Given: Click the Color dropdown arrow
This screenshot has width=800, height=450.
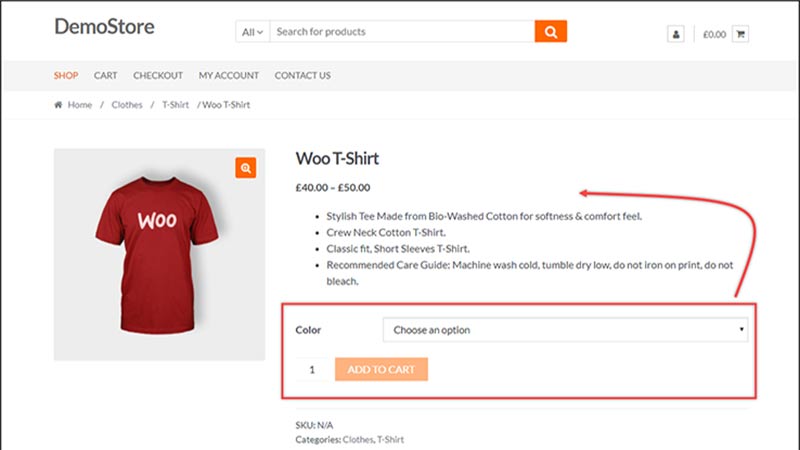Looking at the screenshot, I should (741, 330).
